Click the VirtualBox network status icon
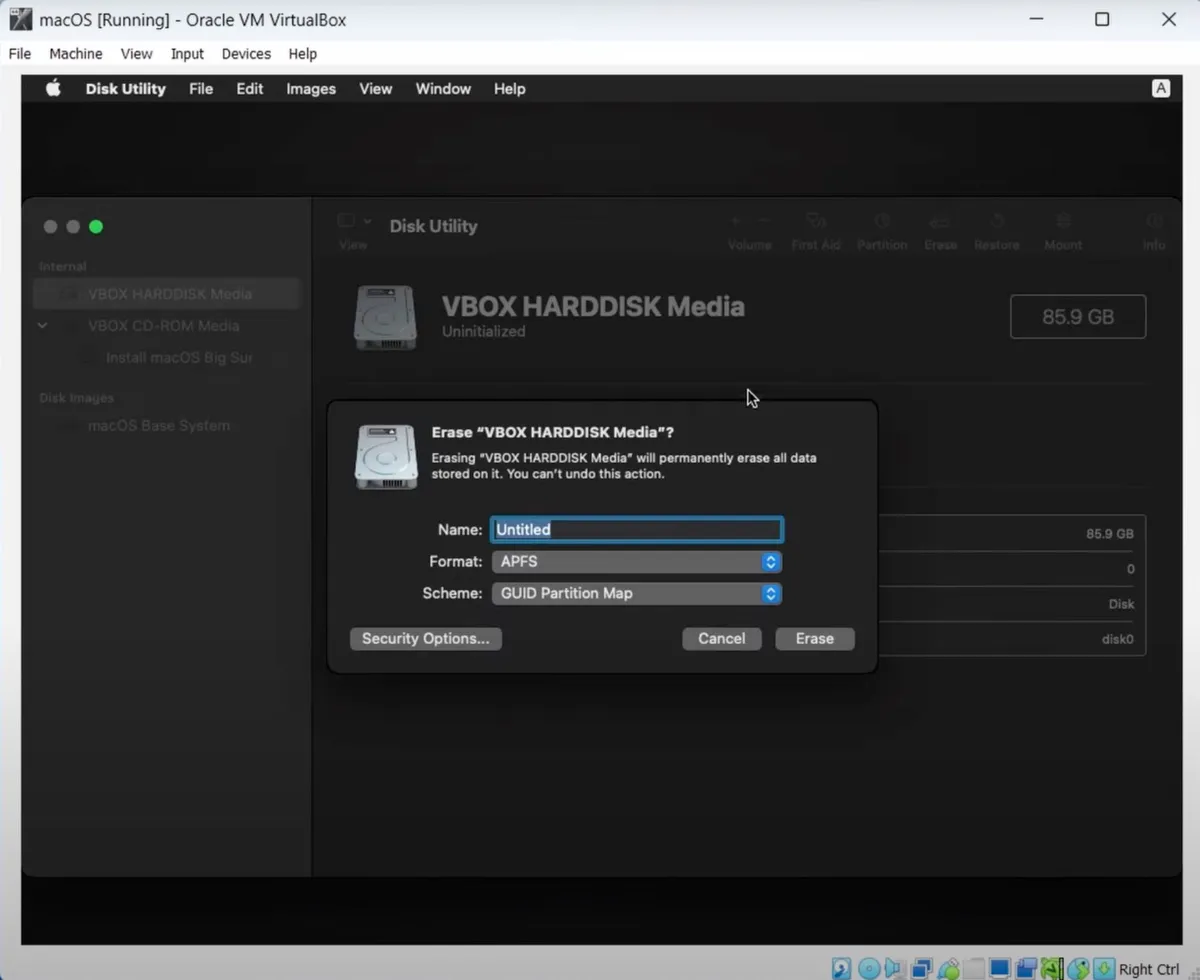 tap(921, 968)
